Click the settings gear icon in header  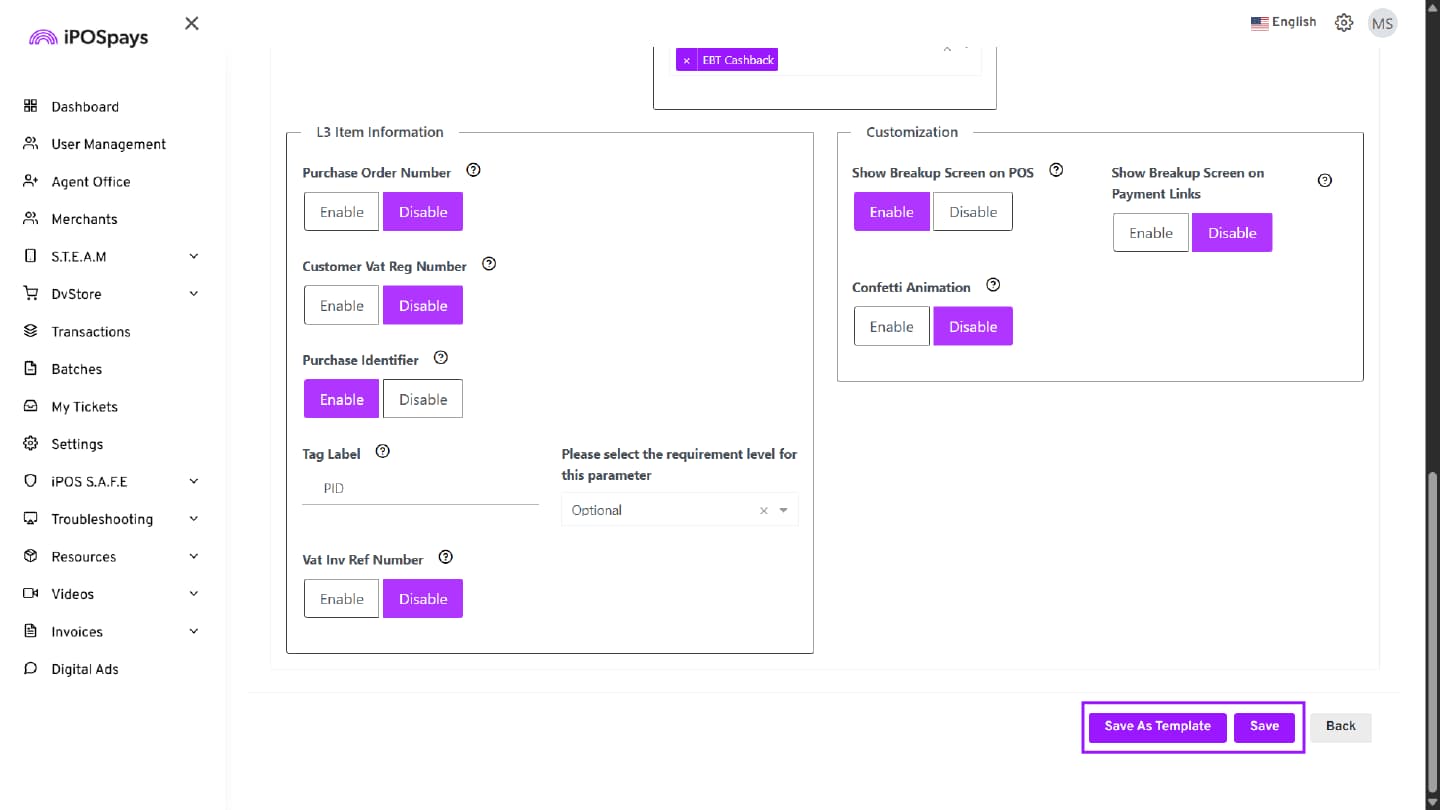tap(1344, 23)
